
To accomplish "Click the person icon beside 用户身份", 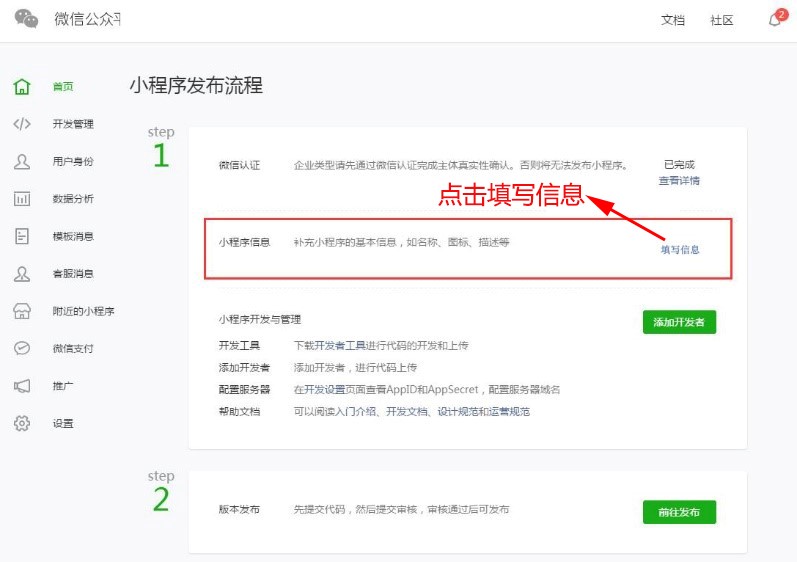I will coord(22,162).
